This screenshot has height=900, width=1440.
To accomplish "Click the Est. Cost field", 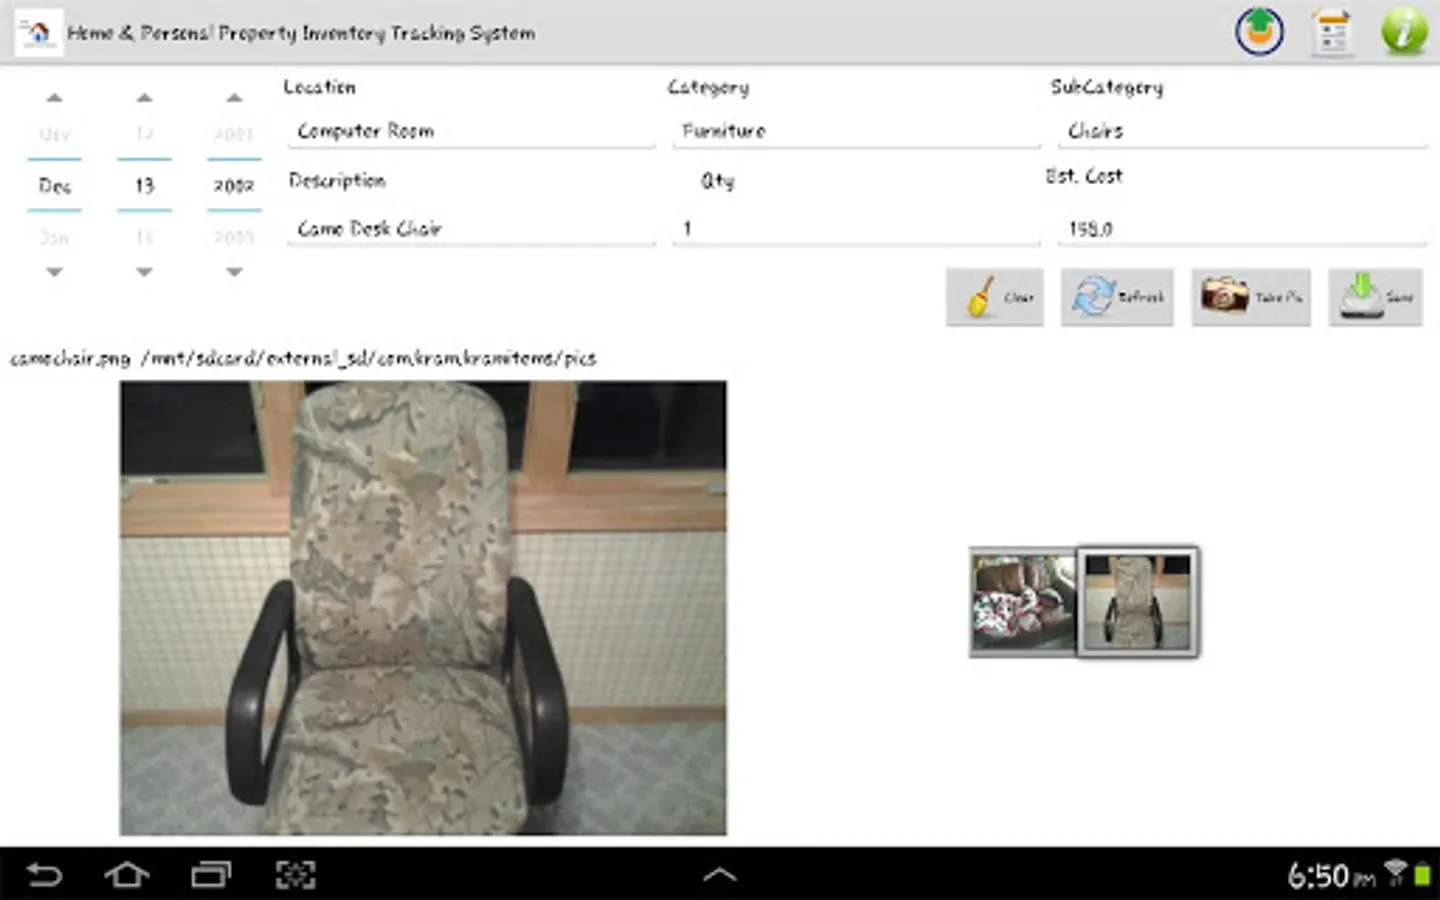I will (x=1242, y=228).
